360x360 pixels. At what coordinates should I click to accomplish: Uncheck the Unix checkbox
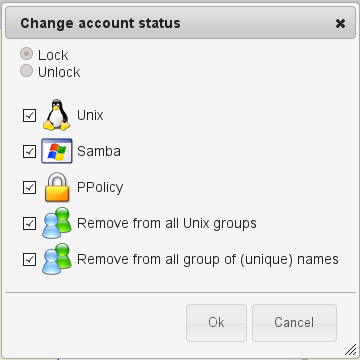click(29, 115)
